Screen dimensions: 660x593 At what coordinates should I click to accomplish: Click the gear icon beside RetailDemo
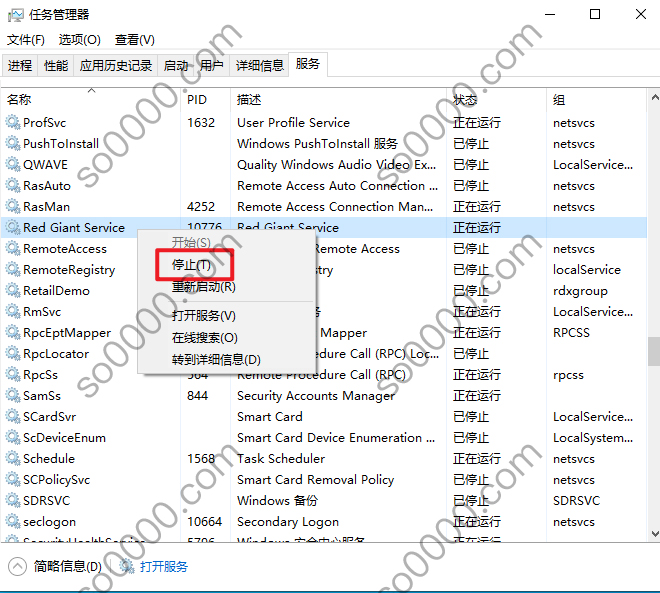point(13,291)
